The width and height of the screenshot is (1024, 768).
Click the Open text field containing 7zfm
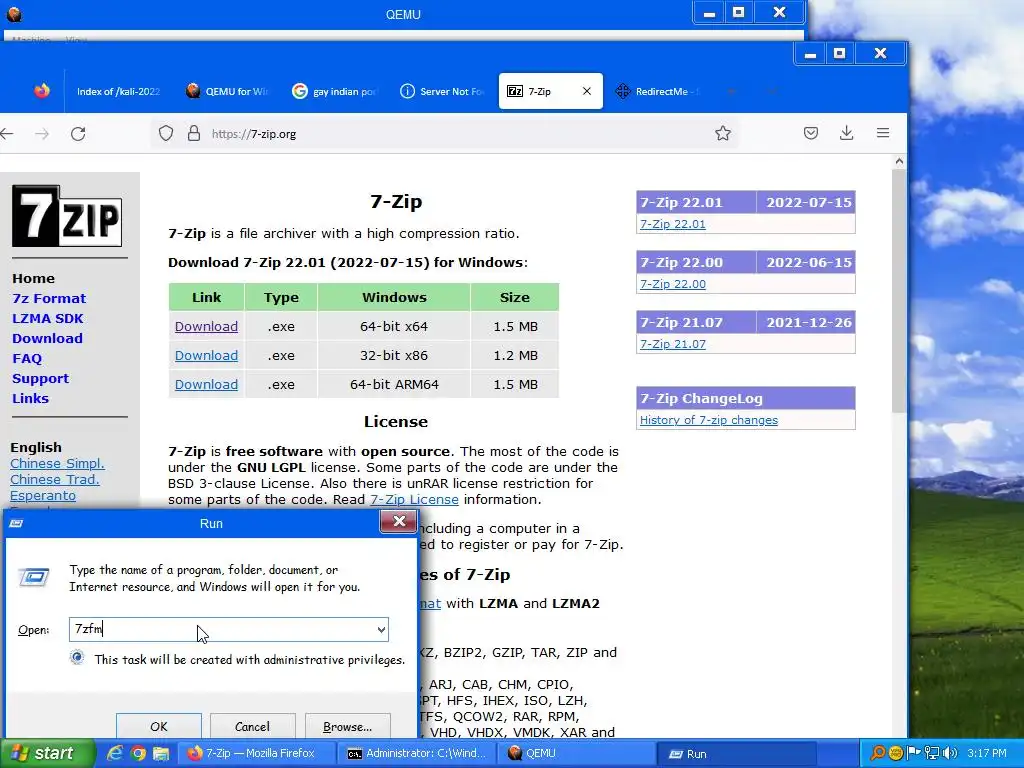[x=229, y=630]
